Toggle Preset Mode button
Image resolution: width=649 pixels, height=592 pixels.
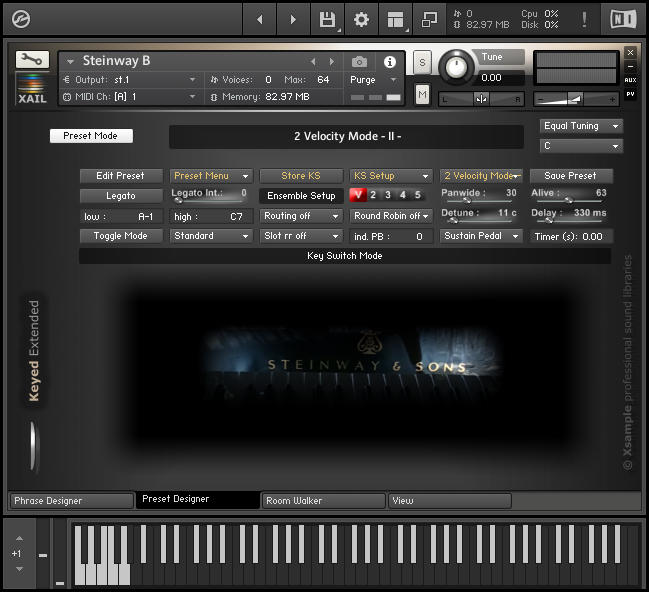point(91,136)
